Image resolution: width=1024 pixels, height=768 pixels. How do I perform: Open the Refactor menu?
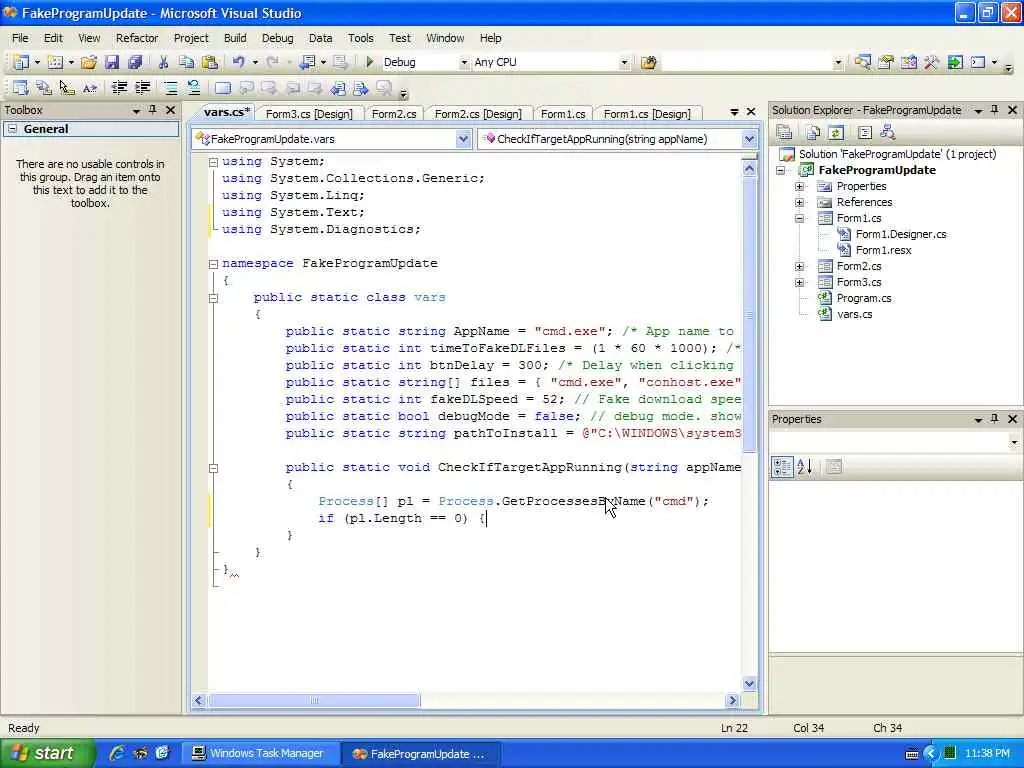point(137,38)
